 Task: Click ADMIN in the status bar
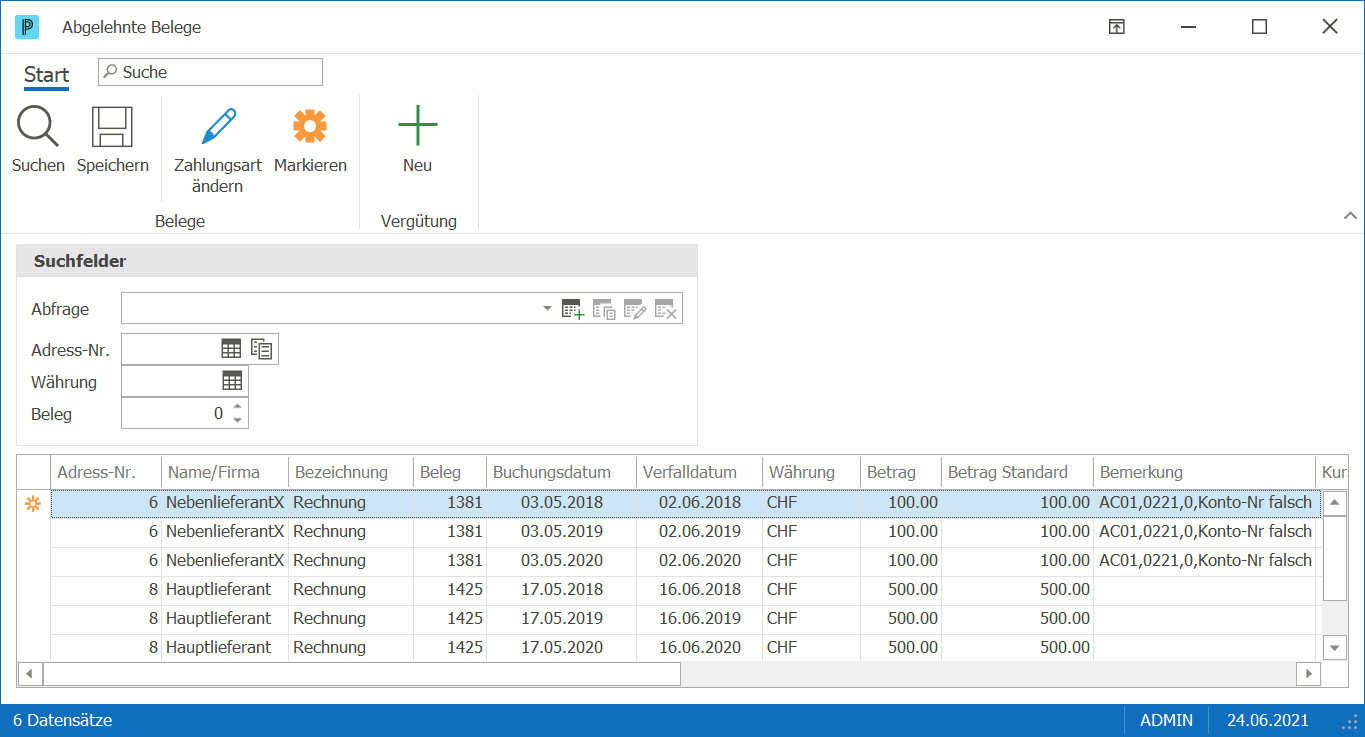[1166, 720]
